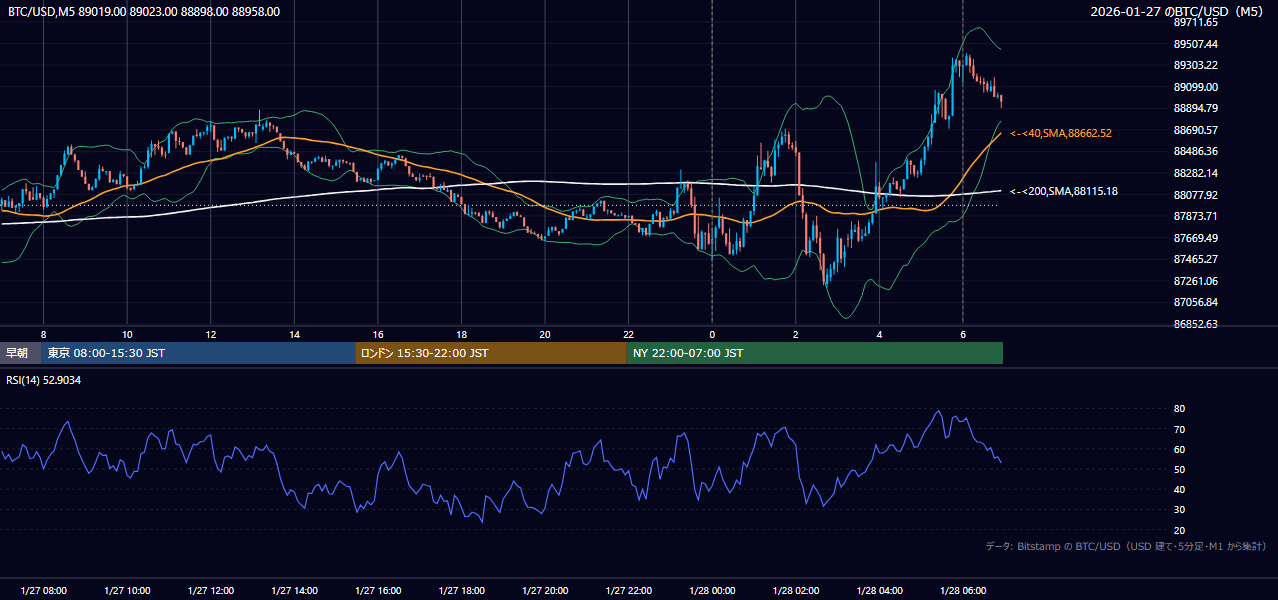Click hour tick '6' under the price chart
The width and height of the screenshot is (1278, 600).
point(963,334)
